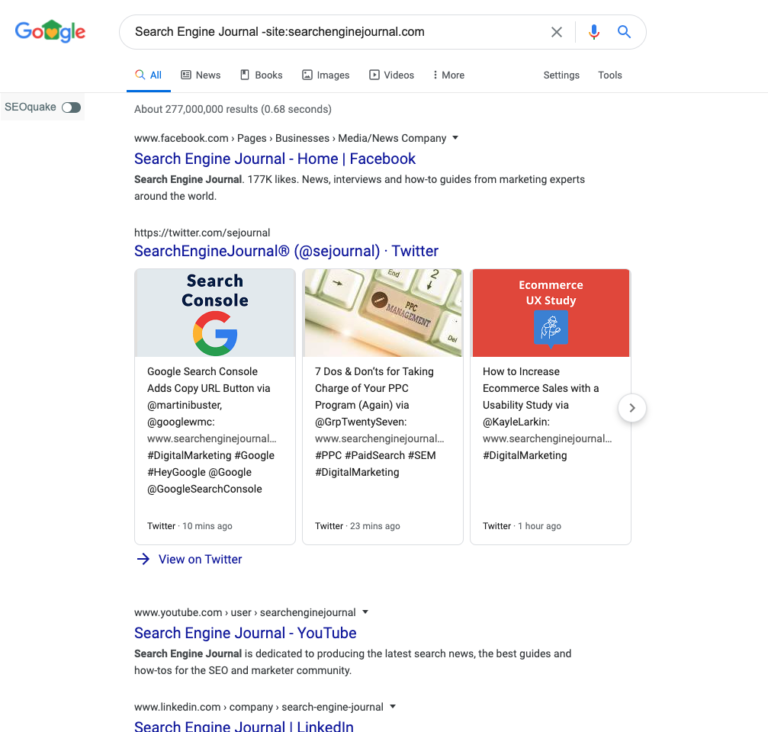The height and width of the screenshot is (732, 768).
Task: Click the View on Twitter link
Action: point(200,559)
